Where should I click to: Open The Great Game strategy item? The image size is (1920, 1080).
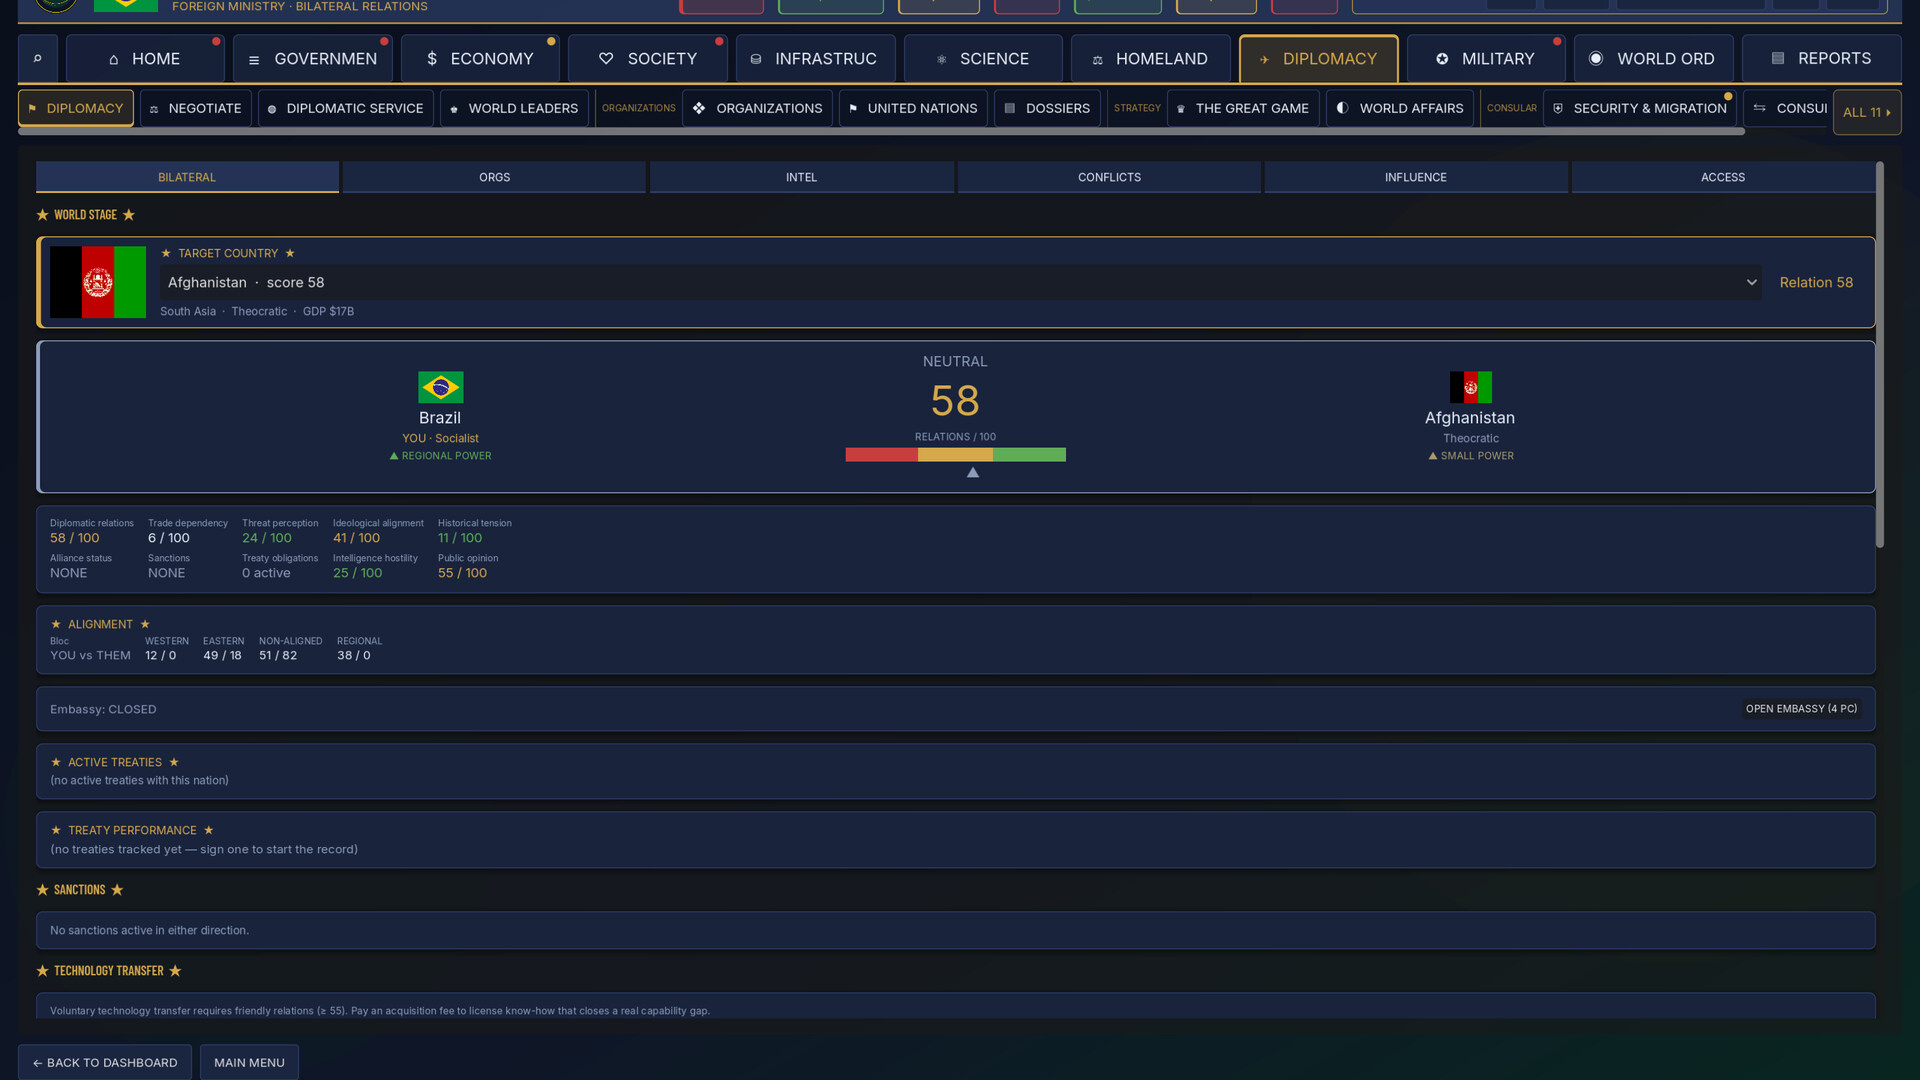click(x=1243, y=108)
